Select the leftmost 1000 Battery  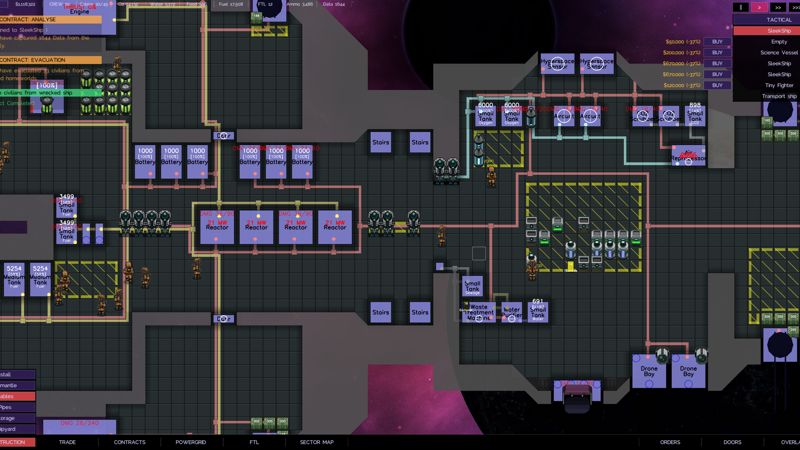point(145,162)
